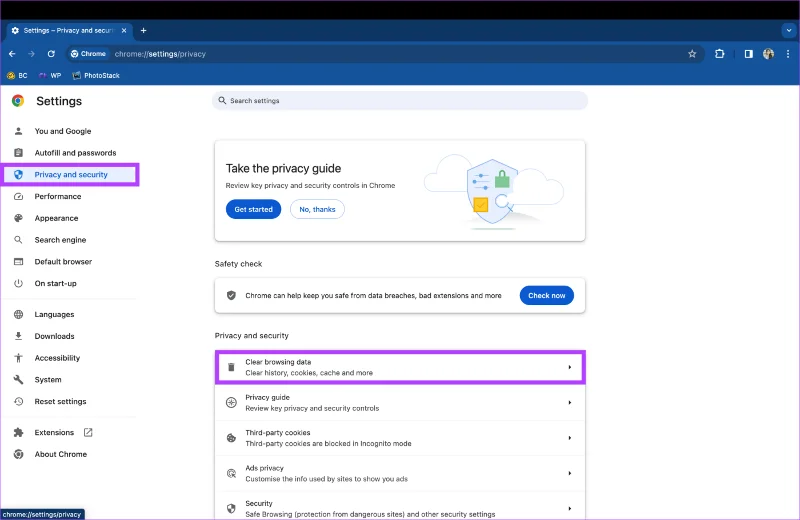Bookmark this page with the star icon

click(x=692, y=54)
